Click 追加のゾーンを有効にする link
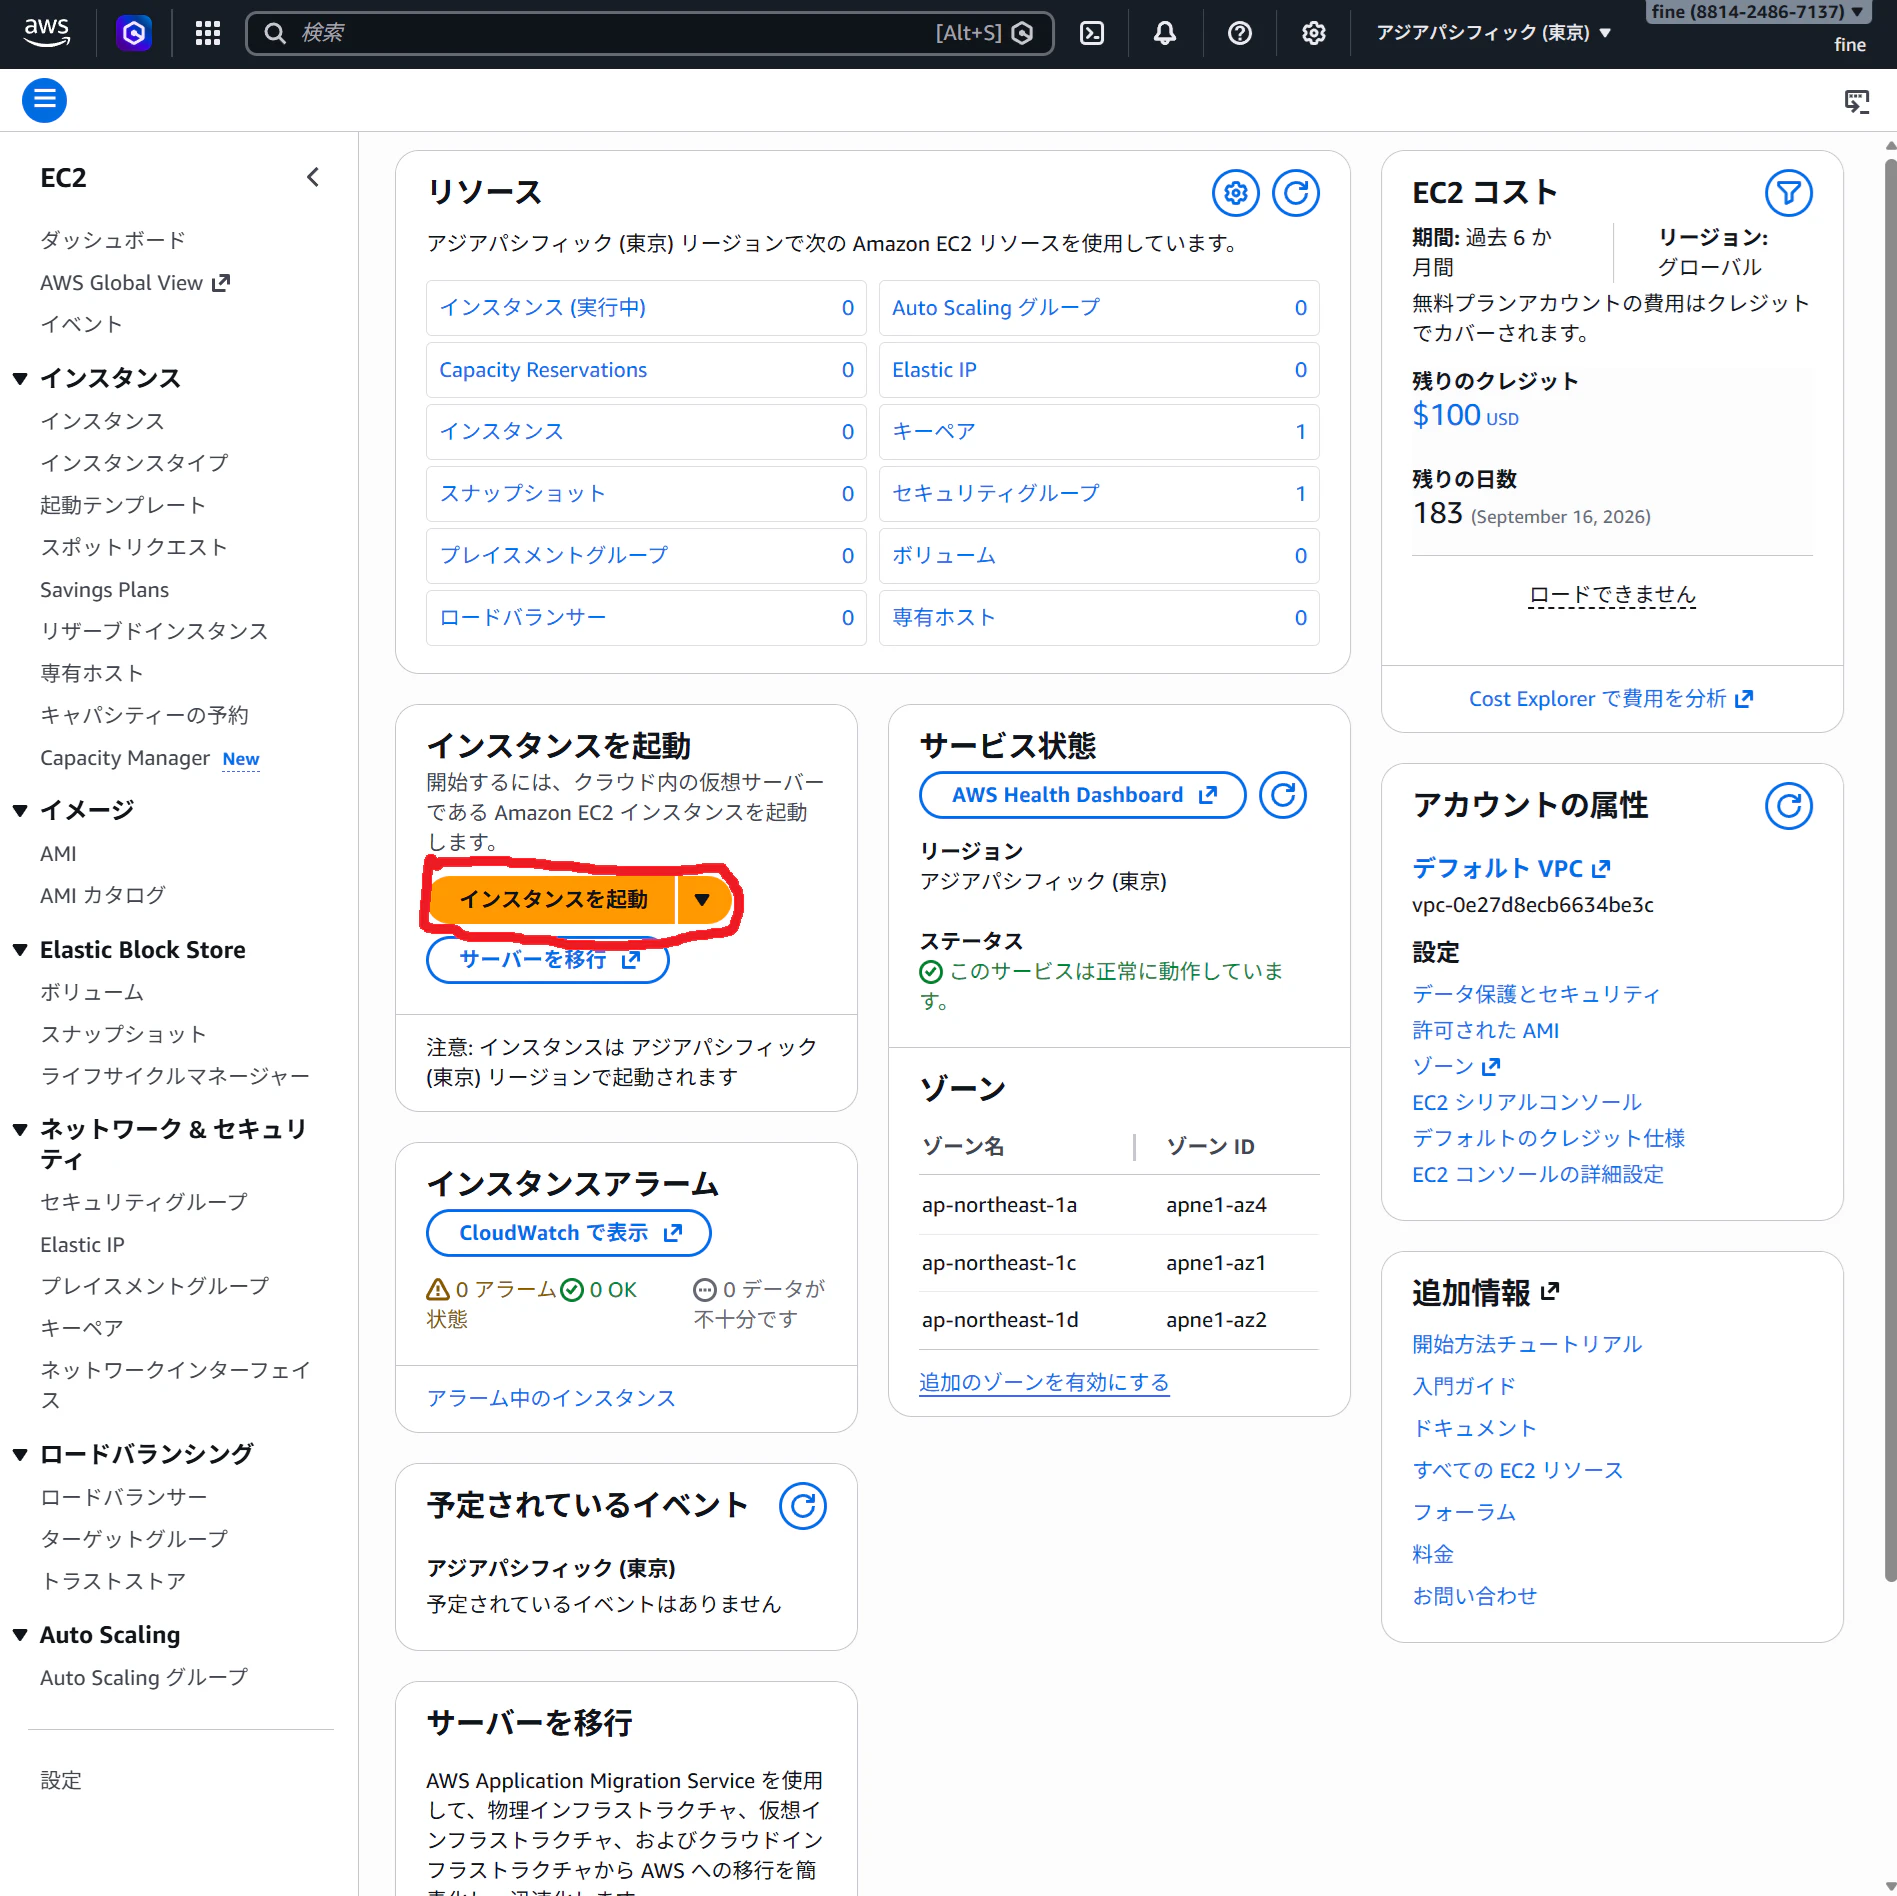Screen dimensions: 1897x1896 1044,1382
